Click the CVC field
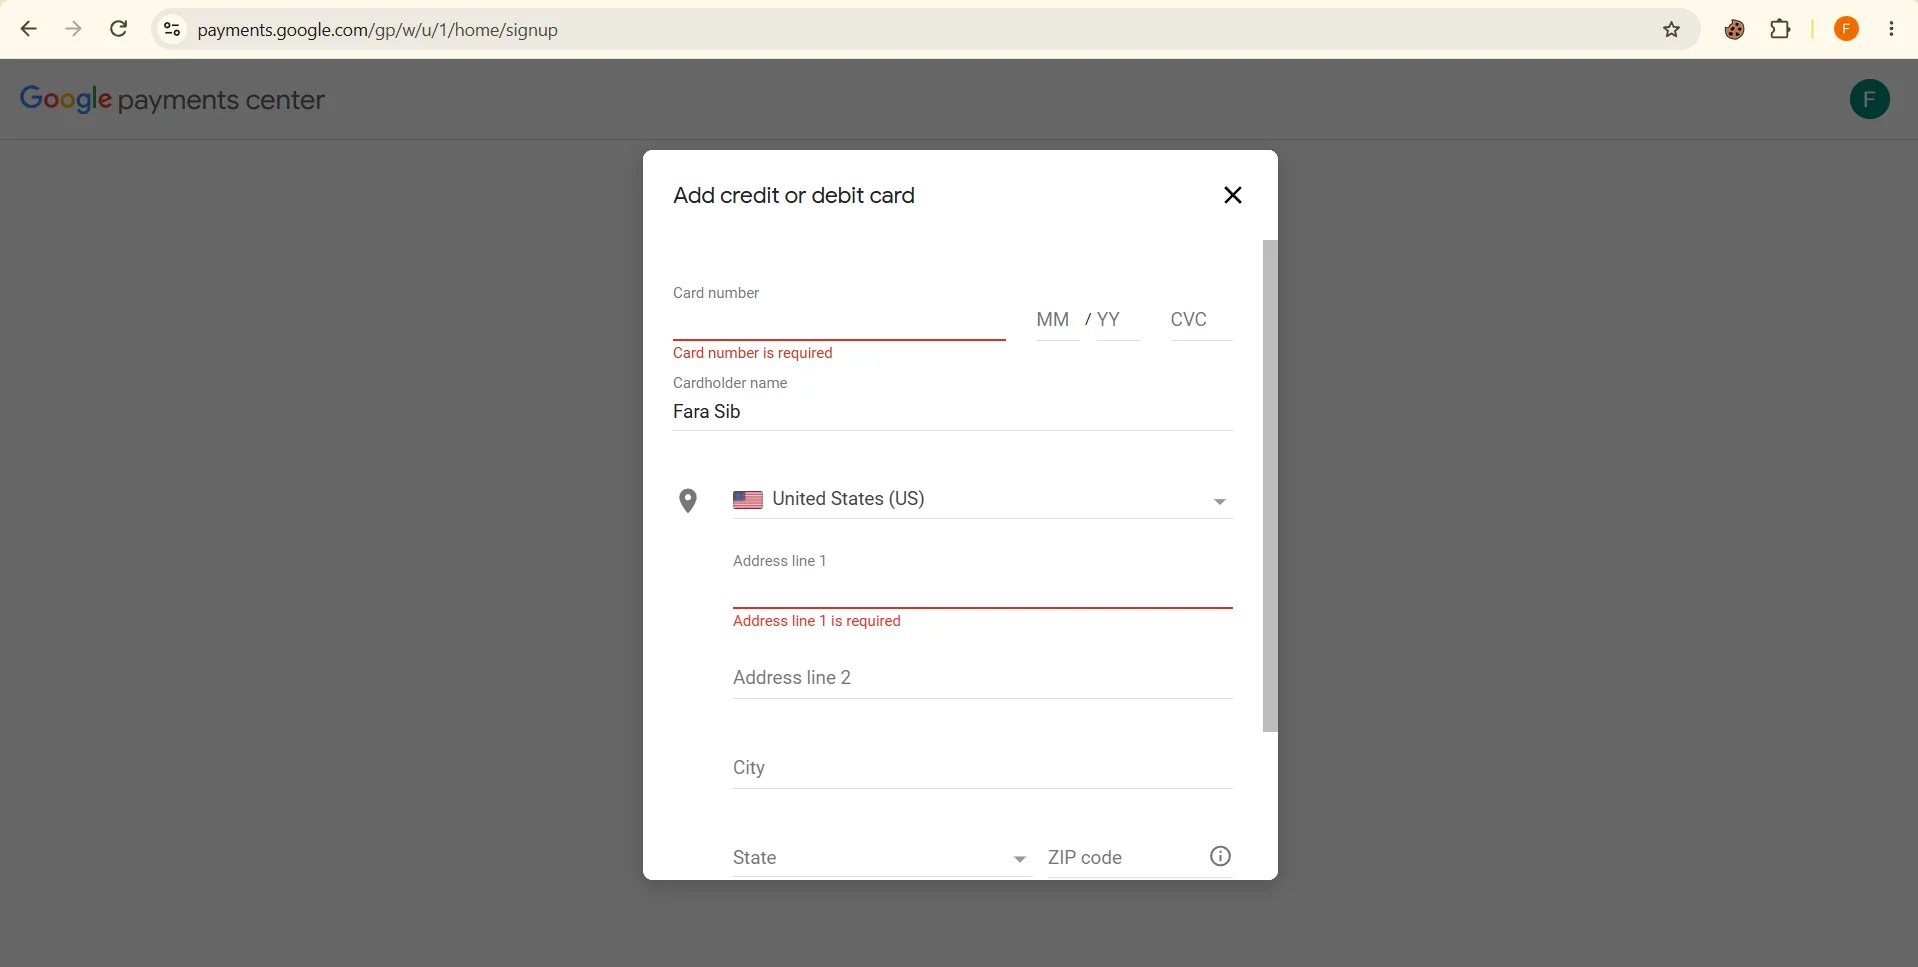This screenshot has height=967, width=1918. (x=1201, y=320)
